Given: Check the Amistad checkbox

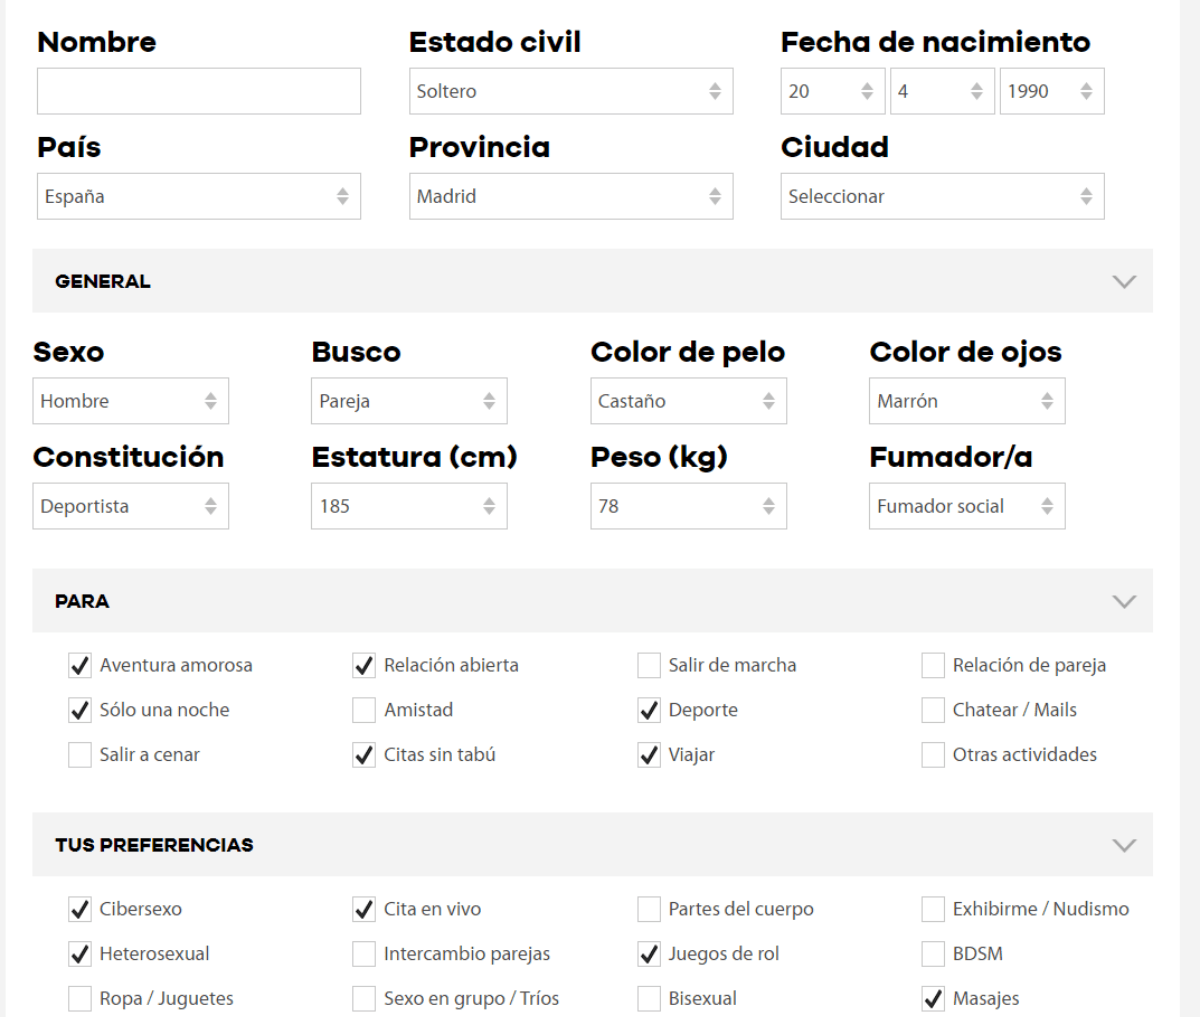Looking at the screenshot, I should [x=364, y=710].
